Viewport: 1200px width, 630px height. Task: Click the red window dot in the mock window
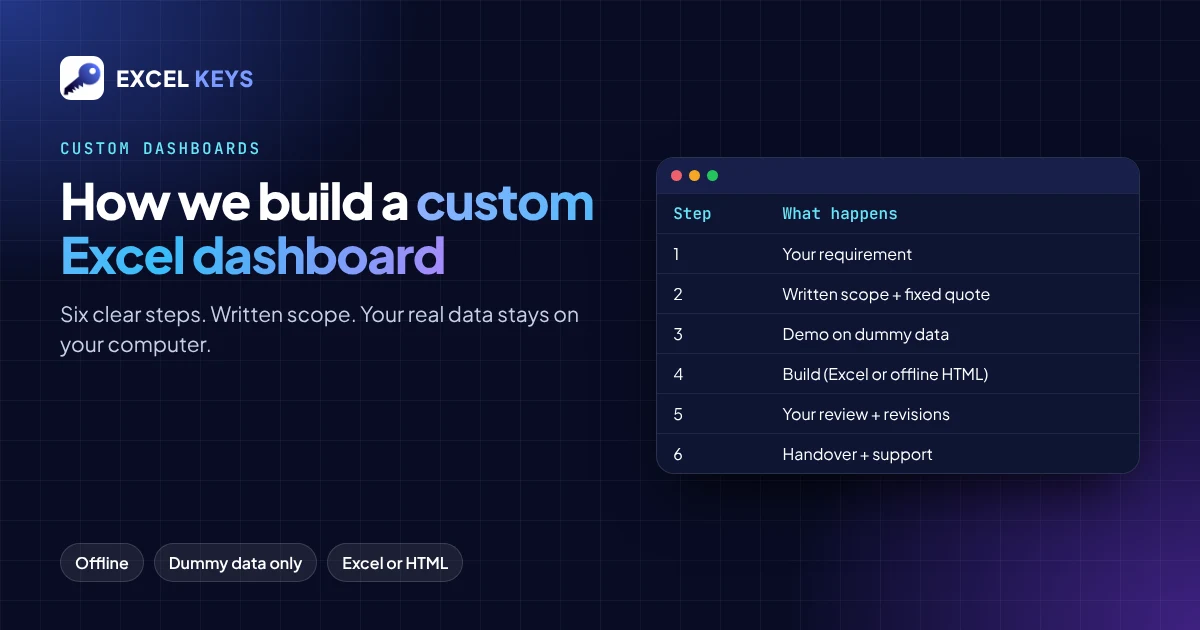677,176
